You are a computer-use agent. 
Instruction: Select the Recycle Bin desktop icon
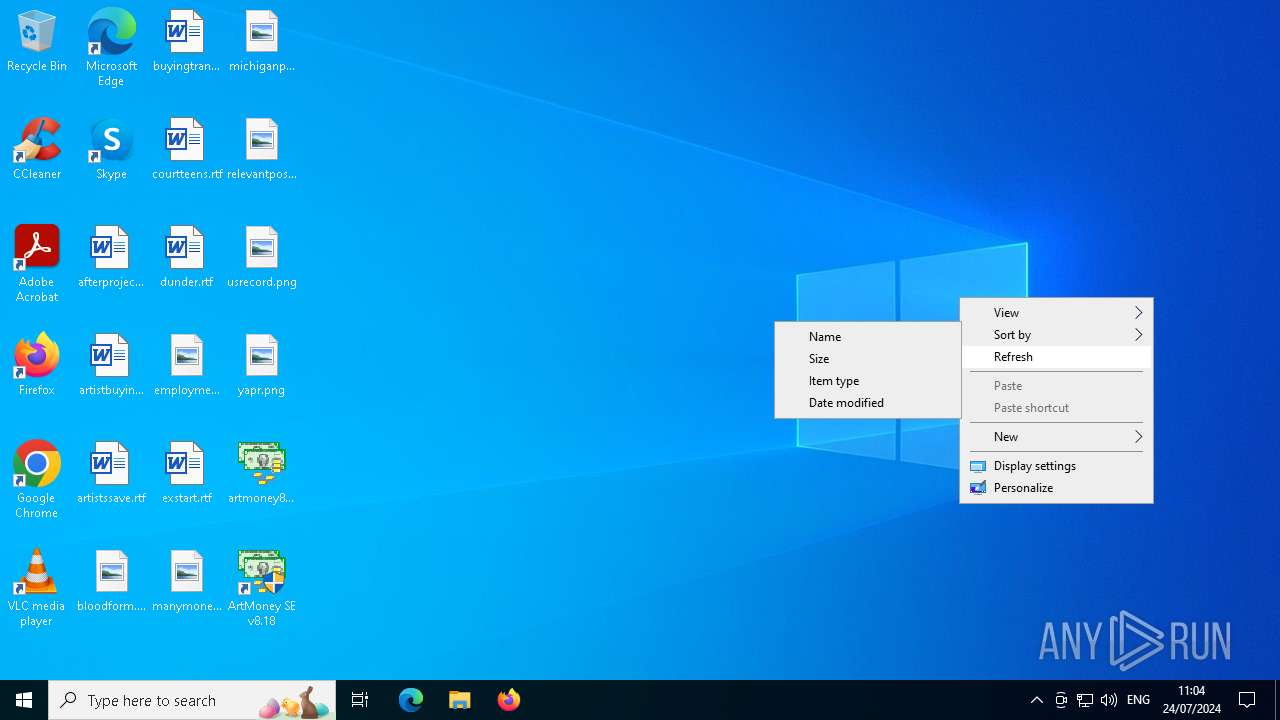37,42
